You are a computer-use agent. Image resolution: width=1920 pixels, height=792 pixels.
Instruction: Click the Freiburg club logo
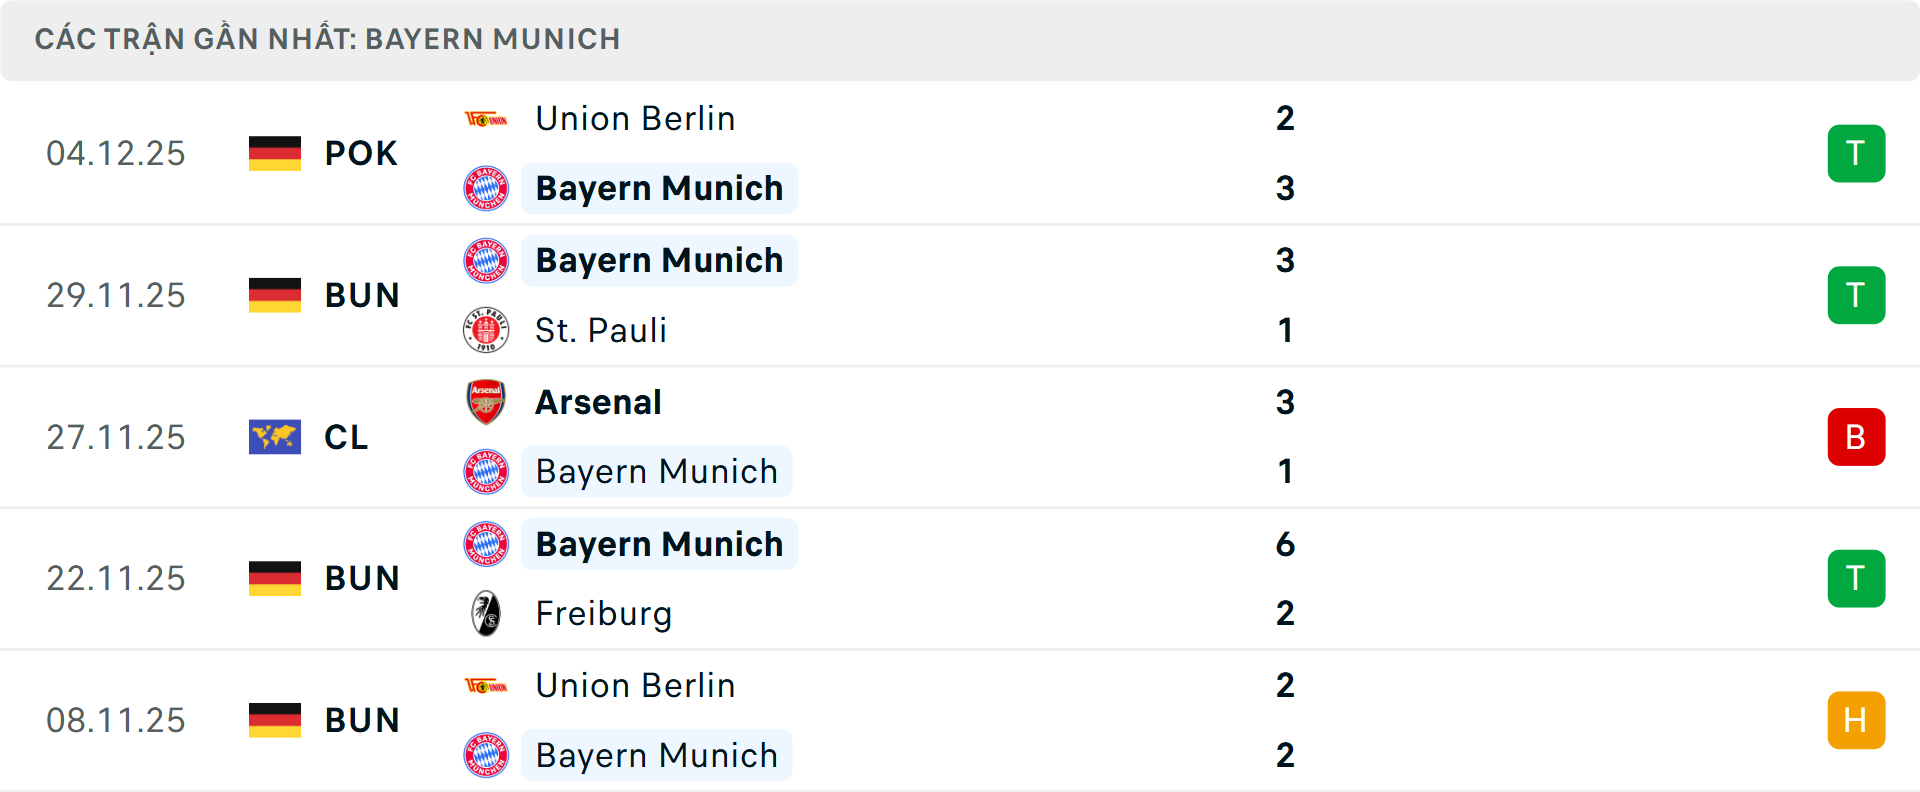[x=487, y=613]
